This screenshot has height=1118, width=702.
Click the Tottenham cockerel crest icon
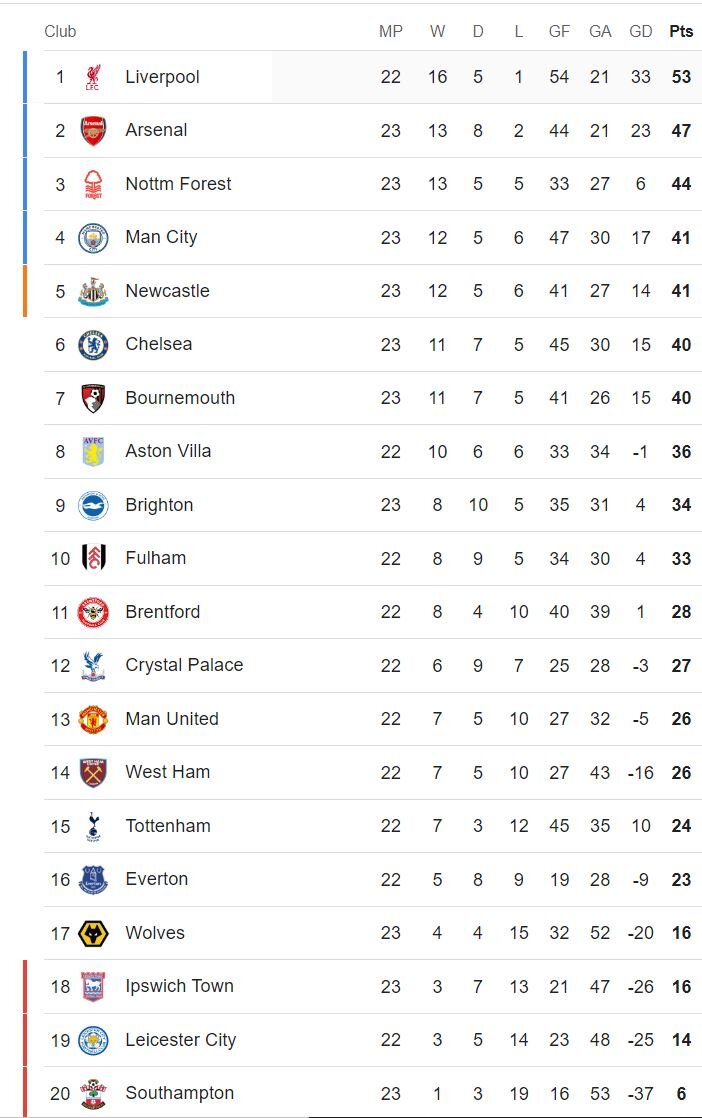93,826
